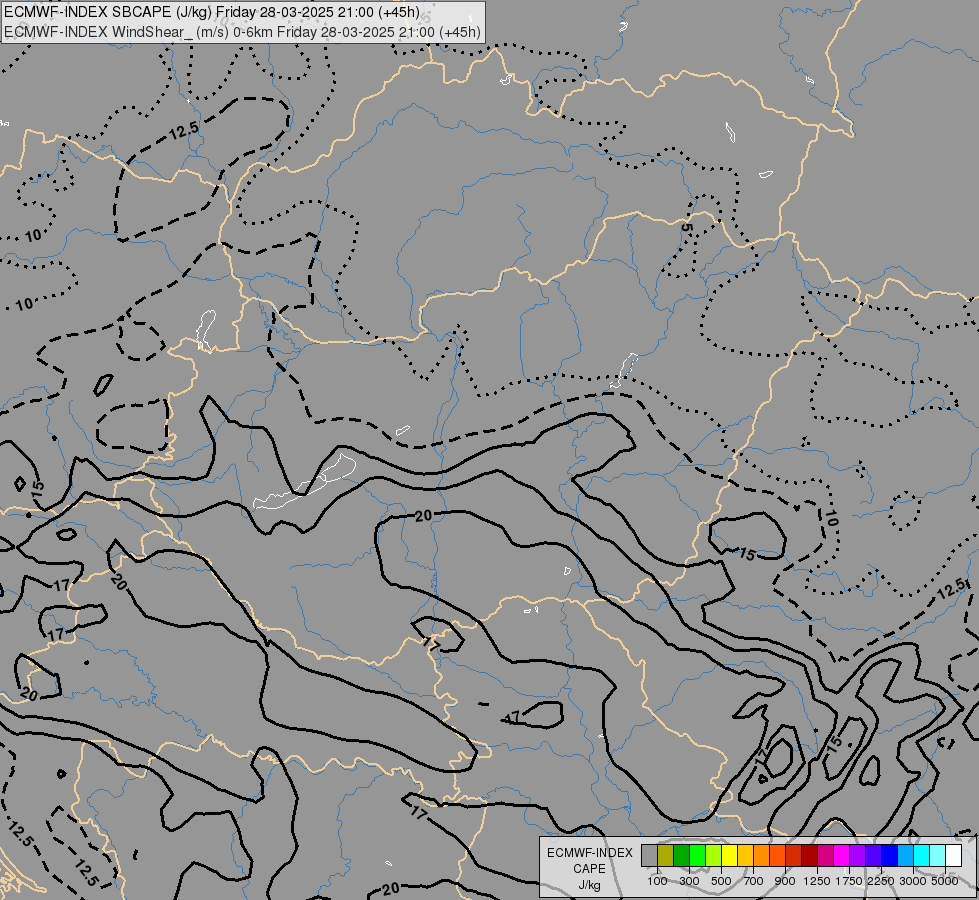Click the orange legend swatch left of 700 tick
979x900 pixels.
coord(762,856)
